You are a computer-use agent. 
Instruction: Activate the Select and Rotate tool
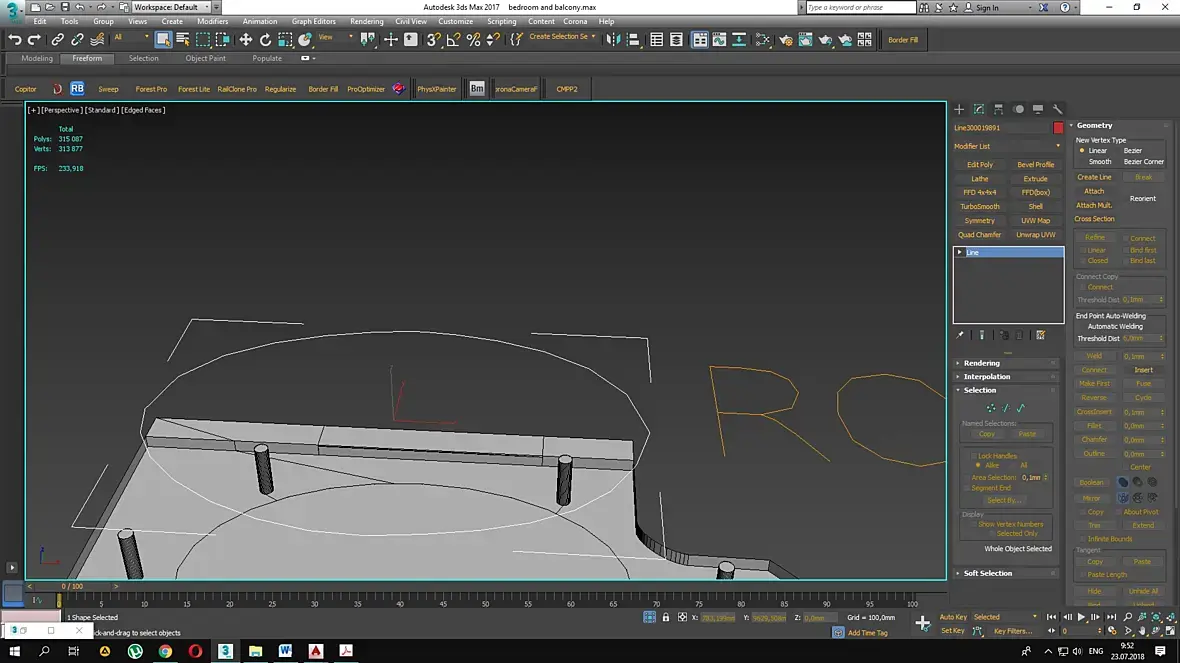(x=266, y=40)
